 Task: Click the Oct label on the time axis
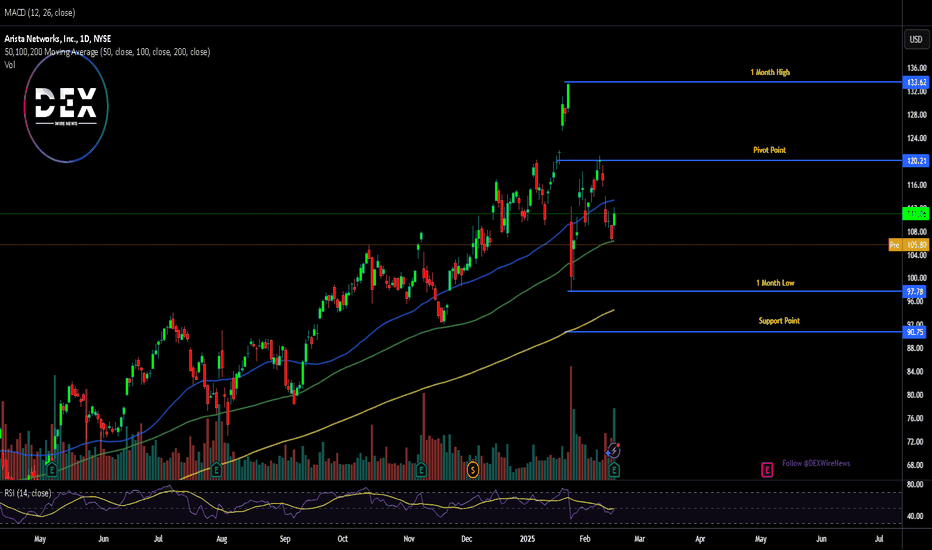pos(342,539)
